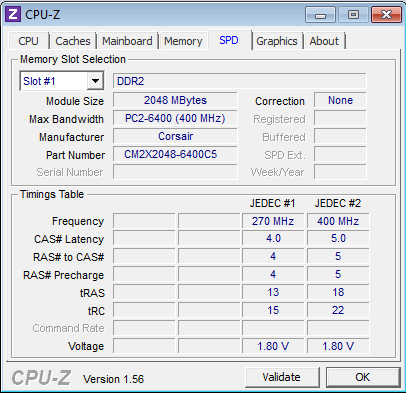Click RAS# Precharge value 5
The width and height of the screenshot is (406, 393).
click(x=338, y=274)
